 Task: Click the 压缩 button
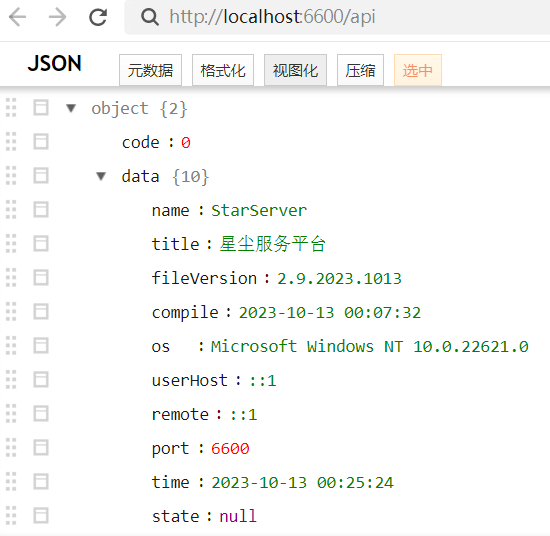(x=360, y=70)
